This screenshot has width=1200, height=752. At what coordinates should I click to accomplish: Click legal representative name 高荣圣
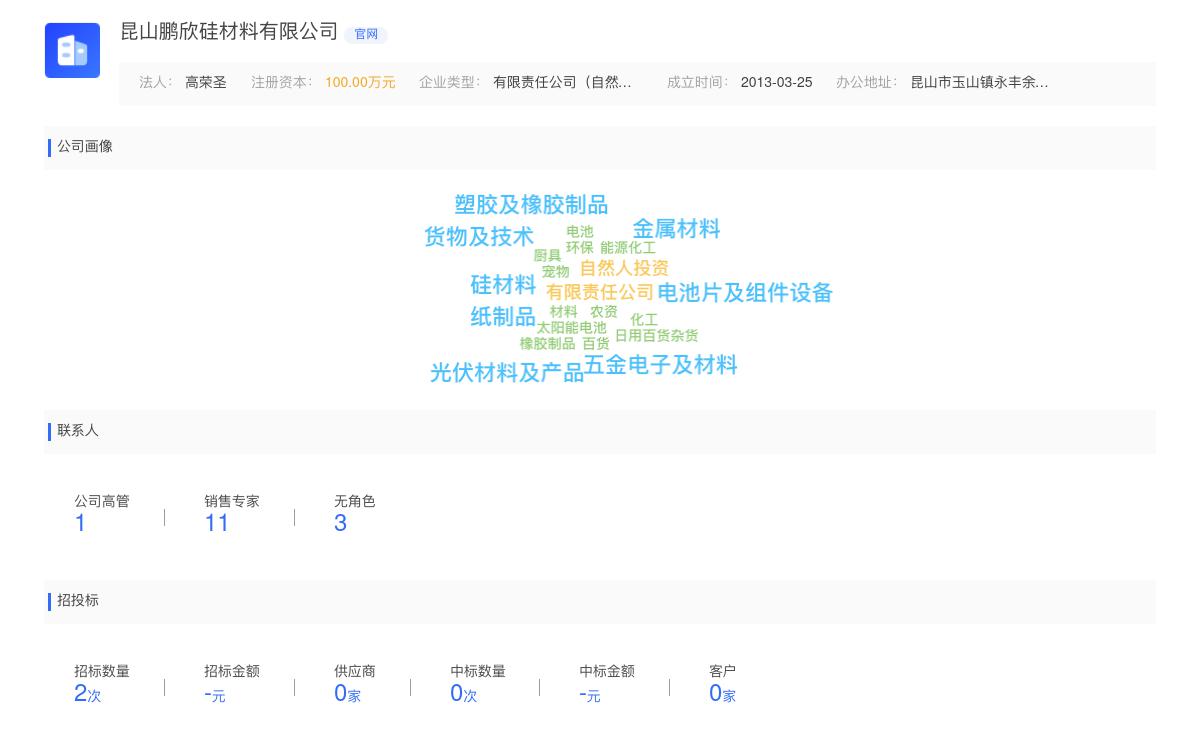tap(206, 83)
